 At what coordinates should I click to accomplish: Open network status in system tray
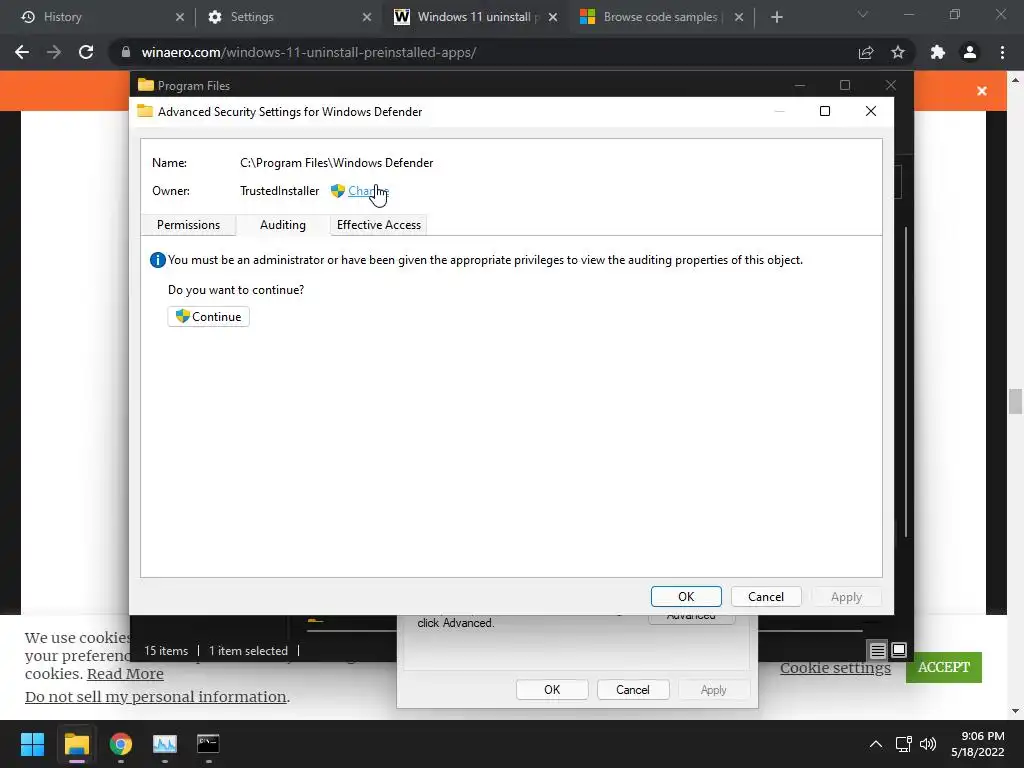pyautogui.click(x=904, y=744)
